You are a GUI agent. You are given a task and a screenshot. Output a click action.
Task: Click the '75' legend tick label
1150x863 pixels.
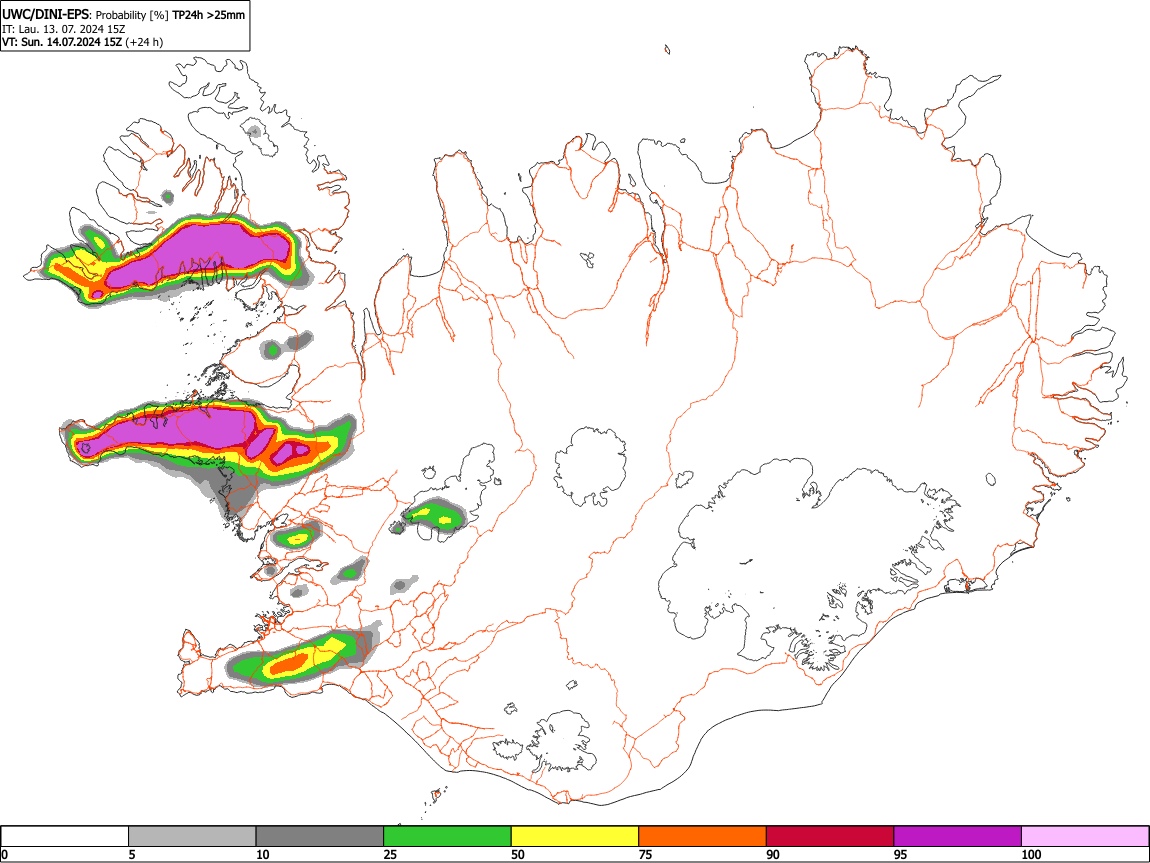pyautogui.click(x=645, y=854)
